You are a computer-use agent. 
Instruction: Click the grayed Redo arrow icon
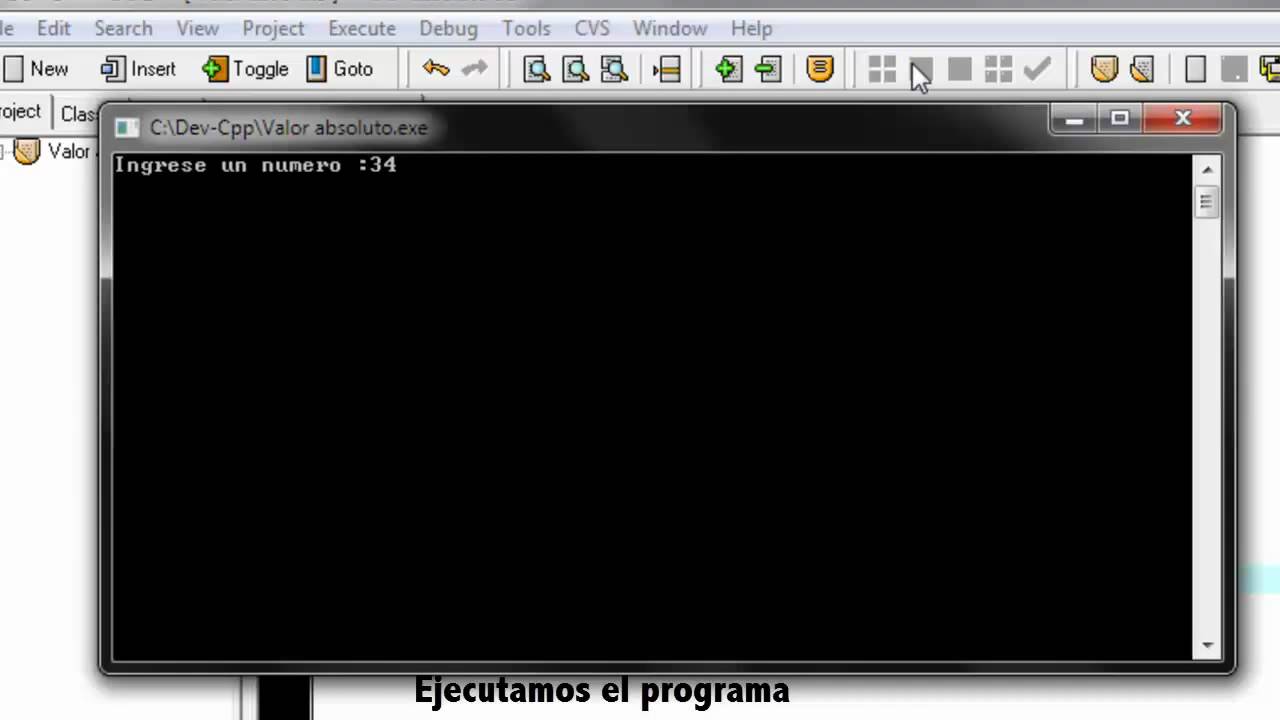click(475, 68)
